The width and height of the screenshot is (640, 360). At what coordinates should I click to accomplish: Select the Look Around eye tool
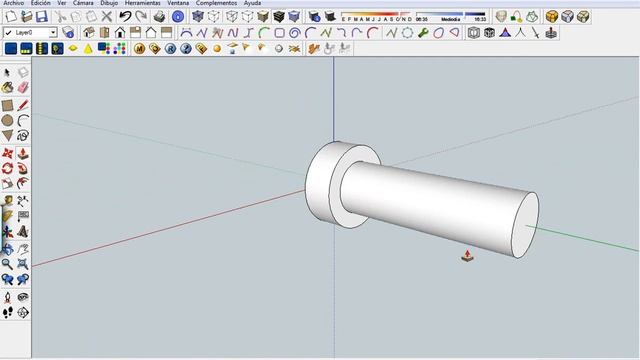tap(23, 298)
